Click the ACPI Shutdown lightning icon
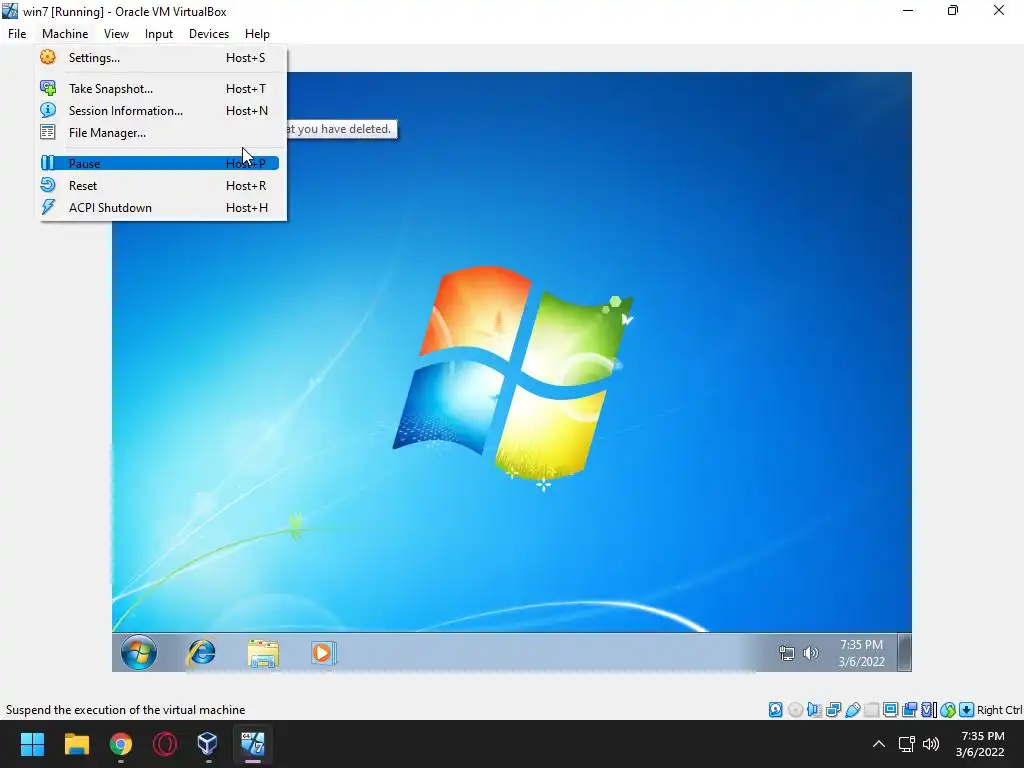This screenshot has width=1024, height=768. (48, 207)
